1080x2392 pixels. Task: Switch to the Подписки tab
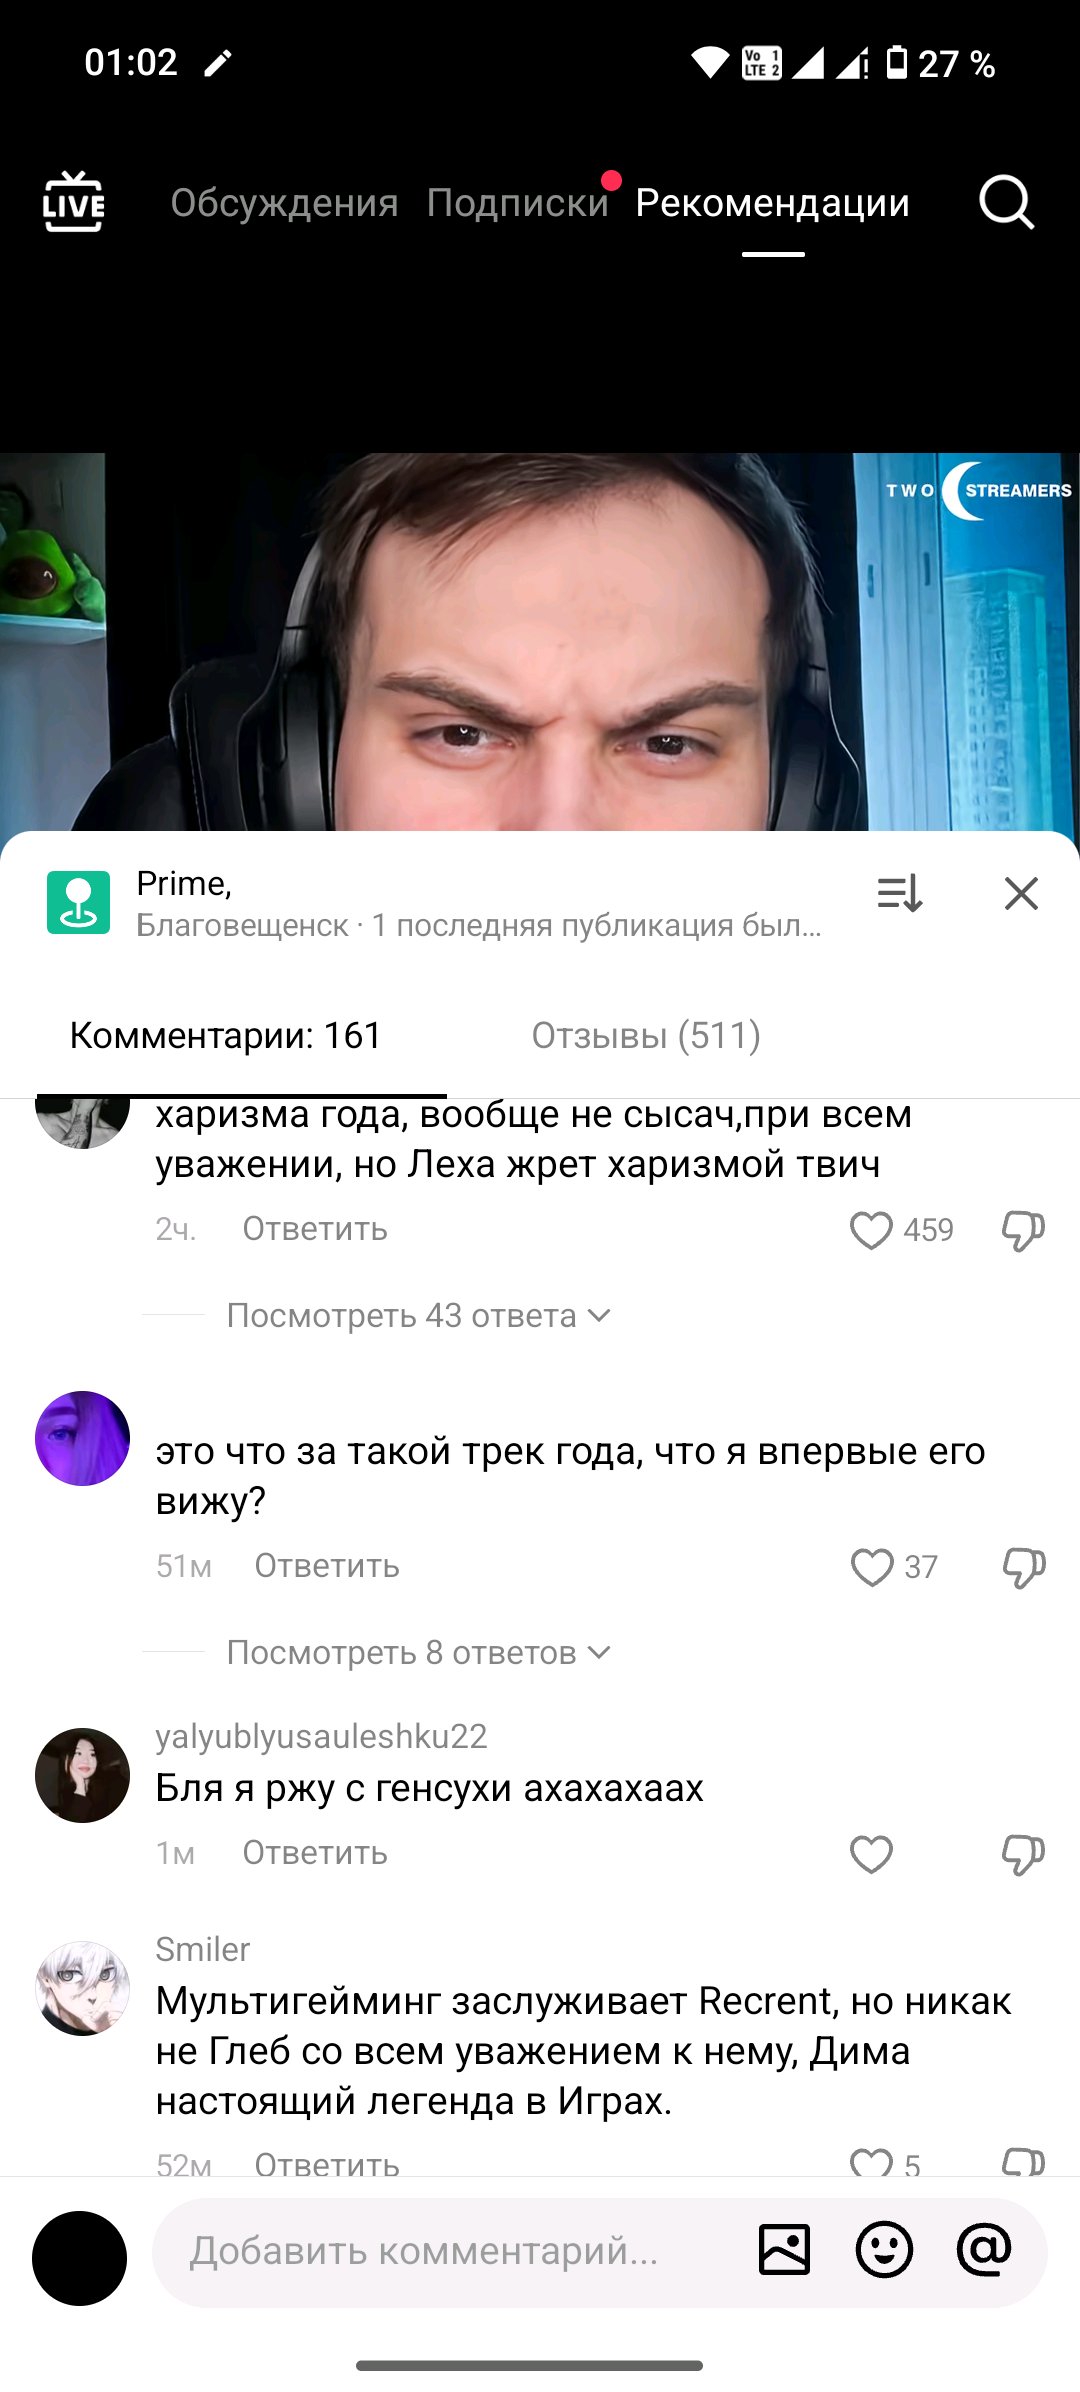tap(517, 203)
